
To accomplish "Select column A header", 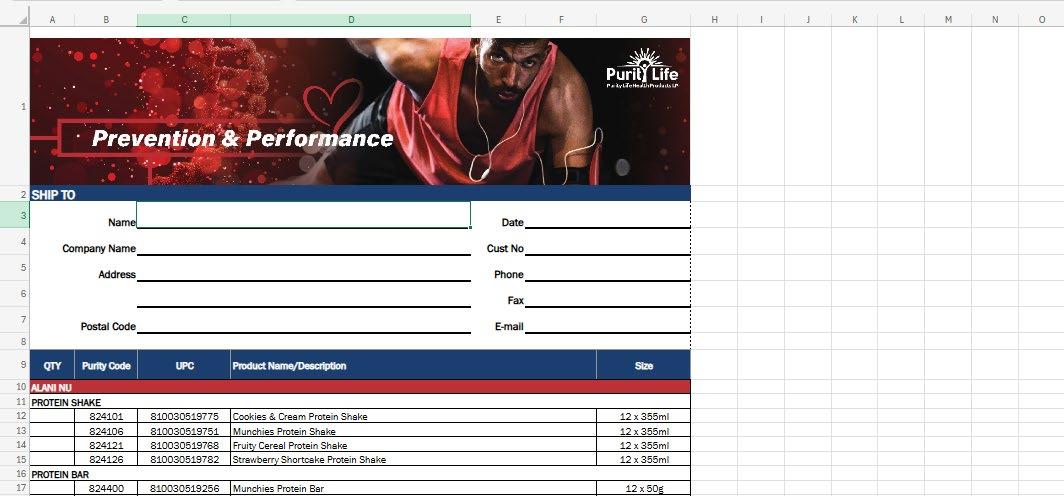I will click(x=52, y=20).
